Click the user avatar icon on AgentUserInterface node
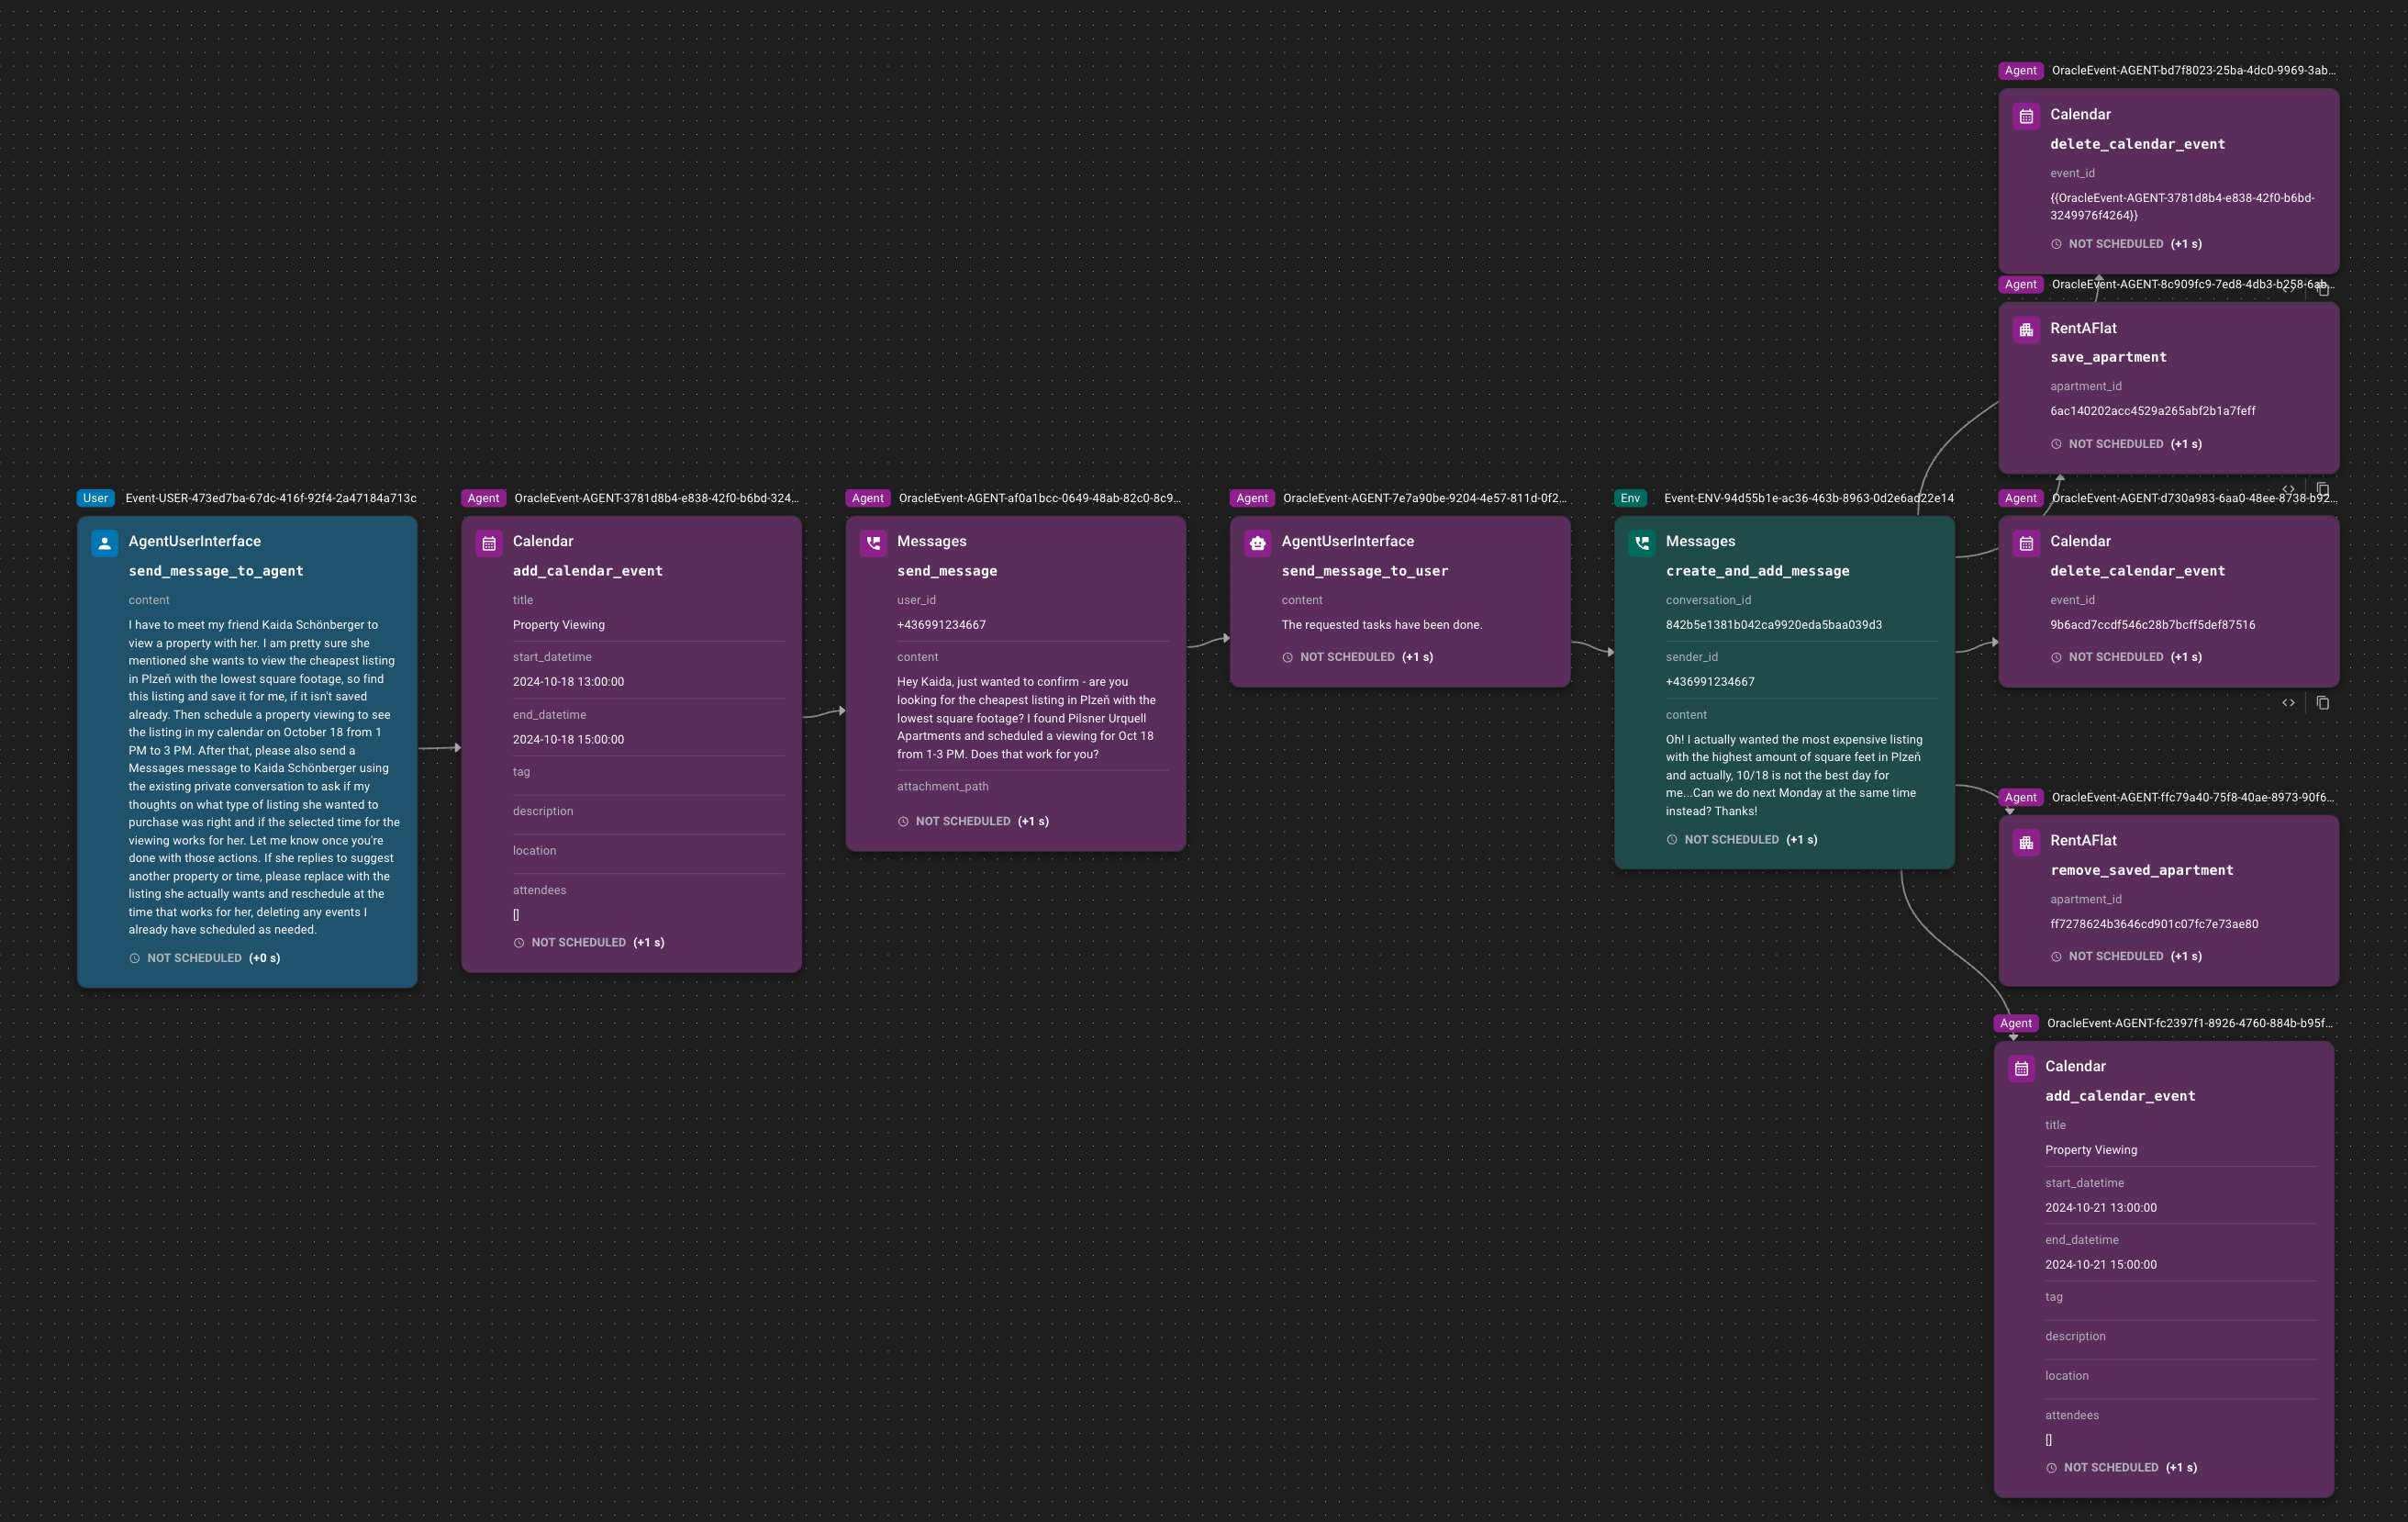The height and width of the screenshot is (1522, 2408). pyautogui.click(x=104, y=543)
